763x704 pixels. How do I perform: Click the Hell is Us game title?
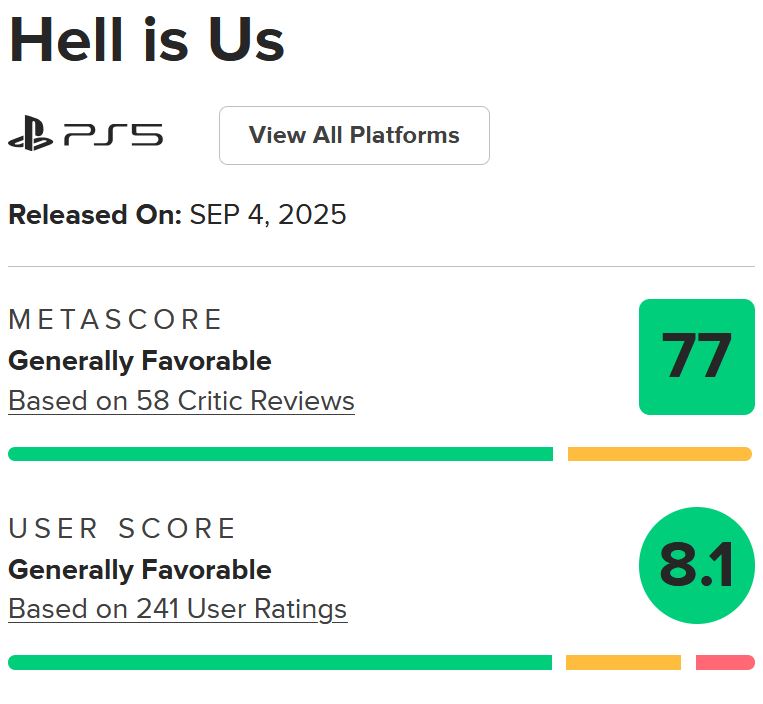147,41
